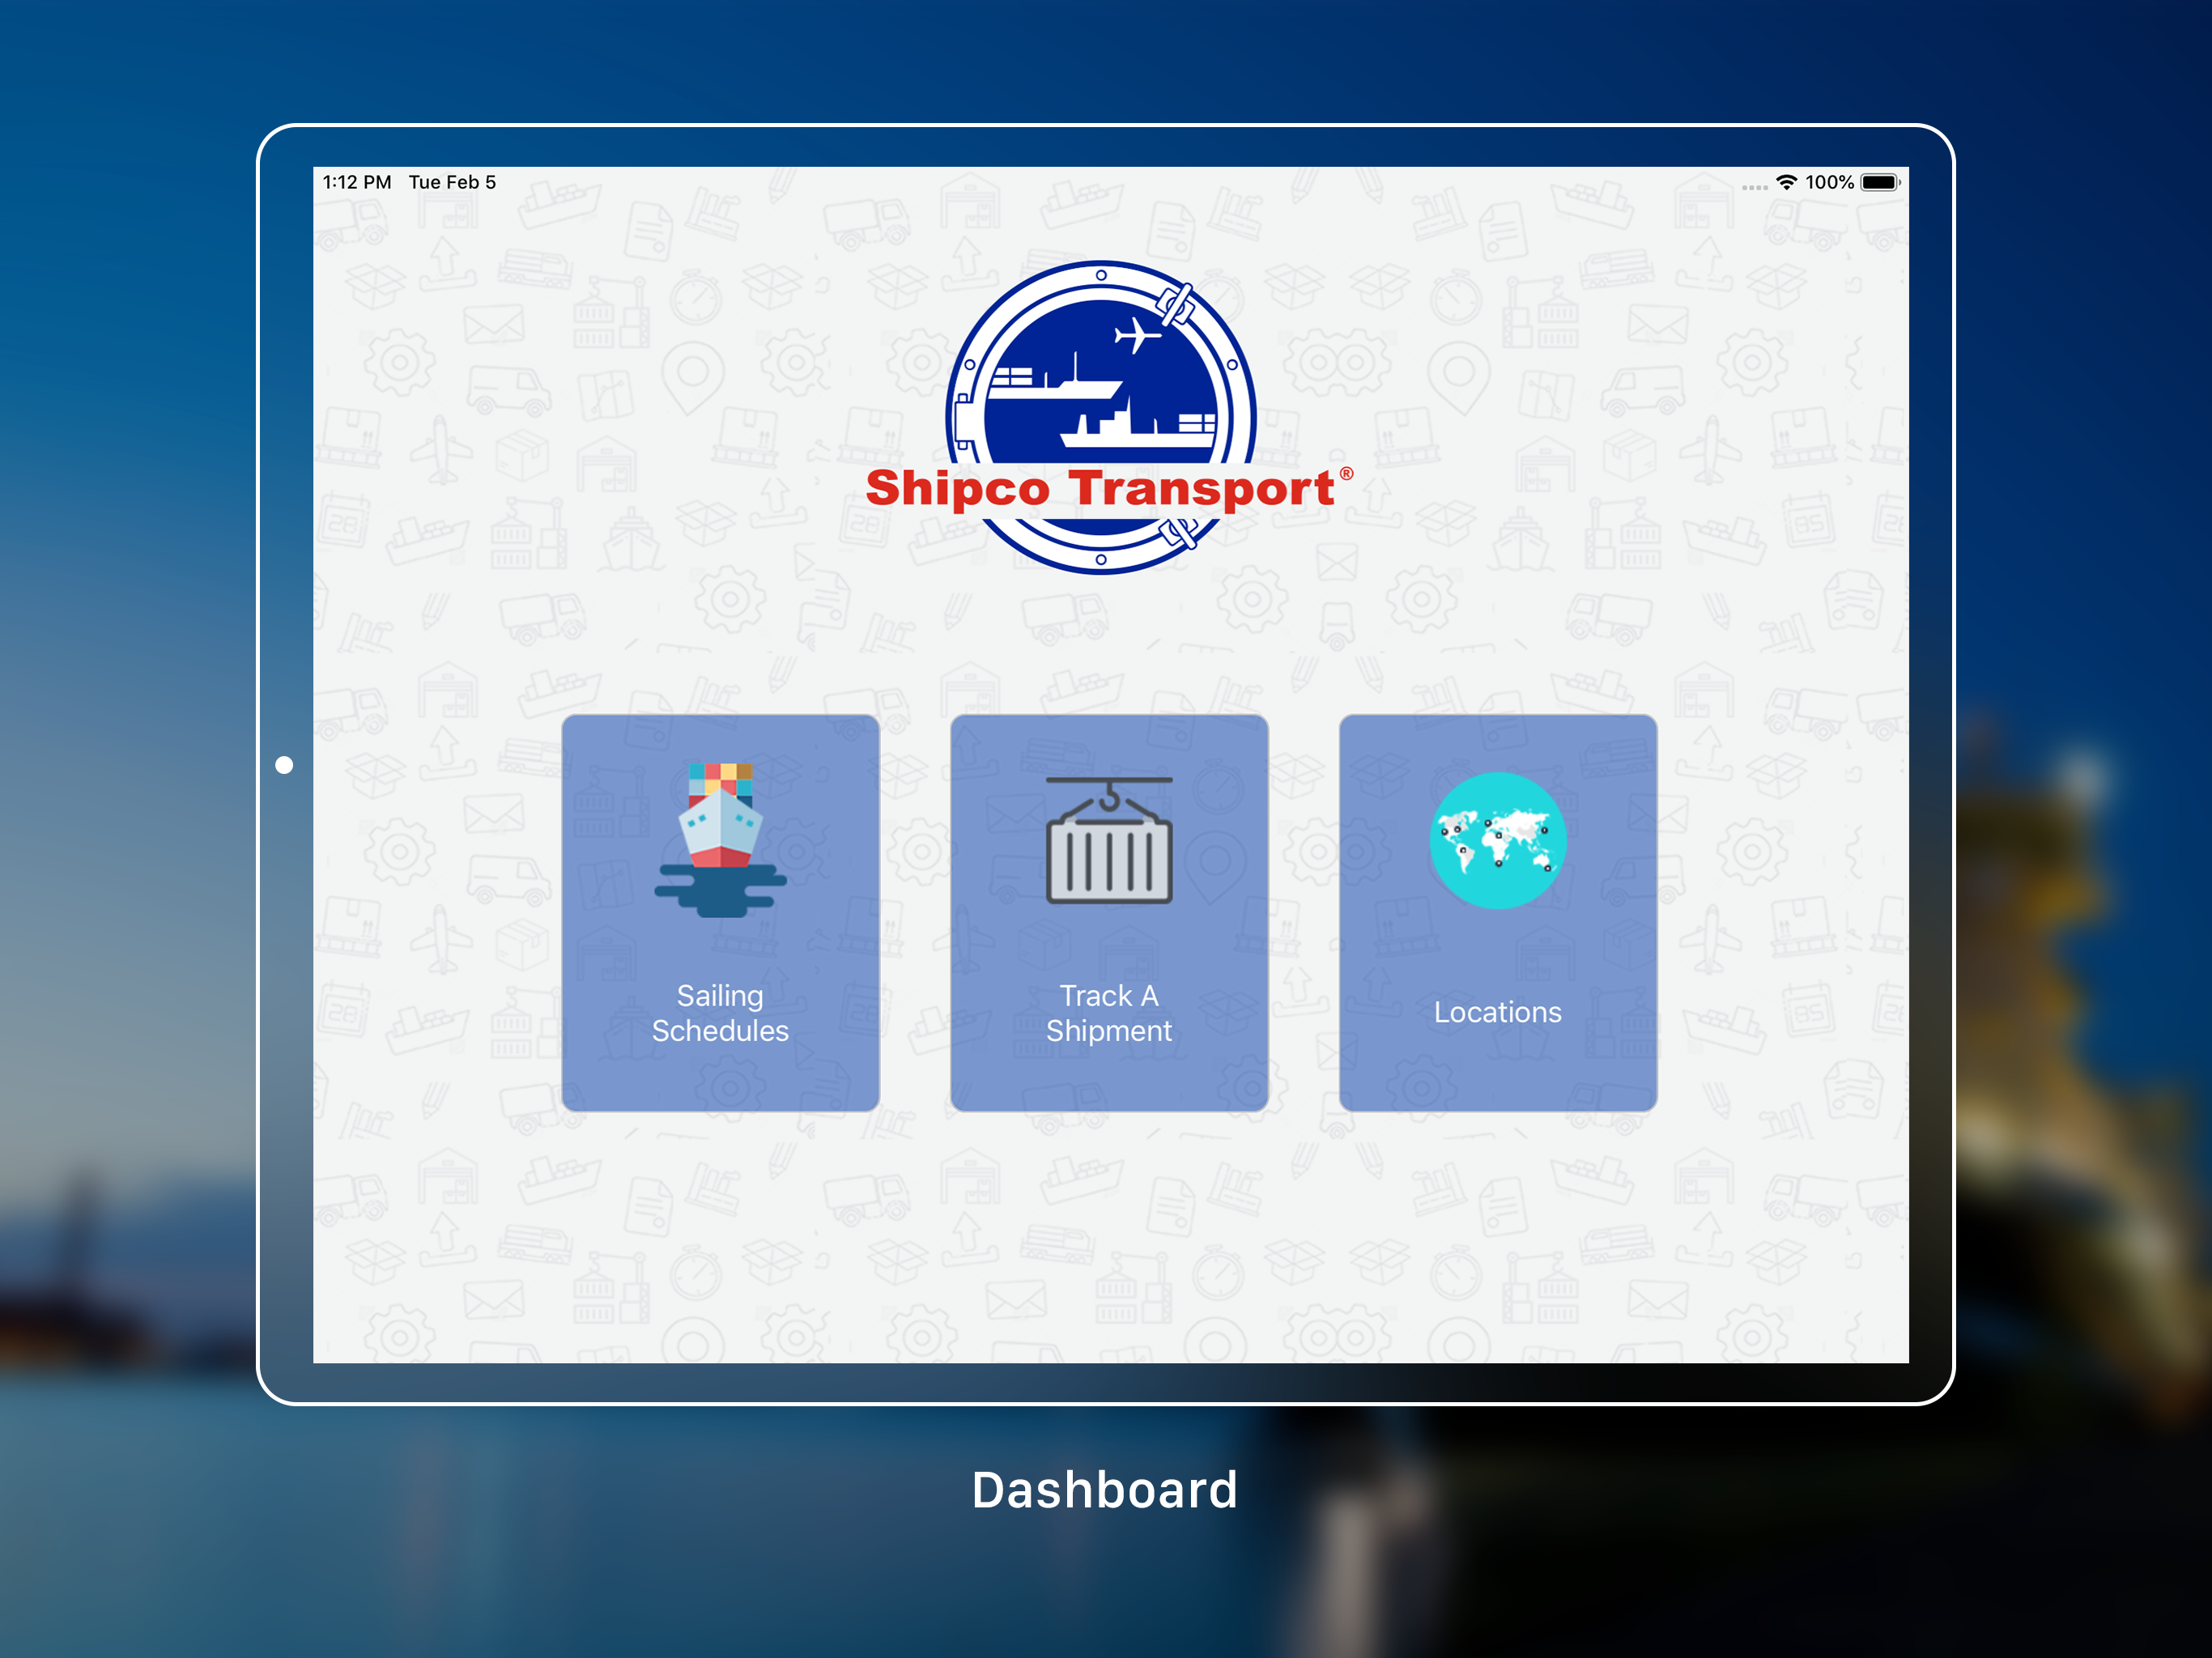This screenshot has height=1658, width=2212.
Task: Click the 1:12 PM clock text
Action: [x=357, y=182]
